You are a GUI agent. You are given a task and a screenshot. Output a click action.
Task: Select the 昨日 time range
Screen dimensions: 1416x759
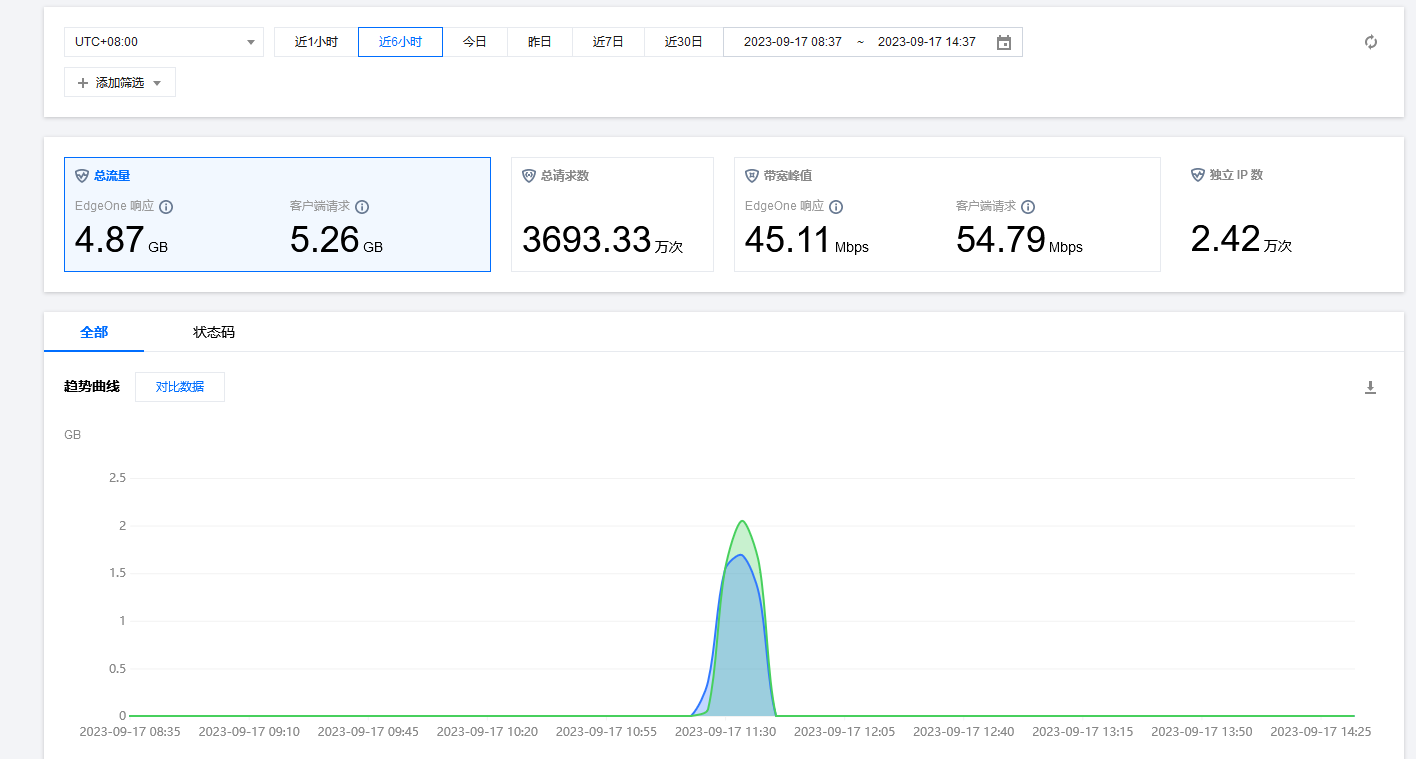coord(540,42)
